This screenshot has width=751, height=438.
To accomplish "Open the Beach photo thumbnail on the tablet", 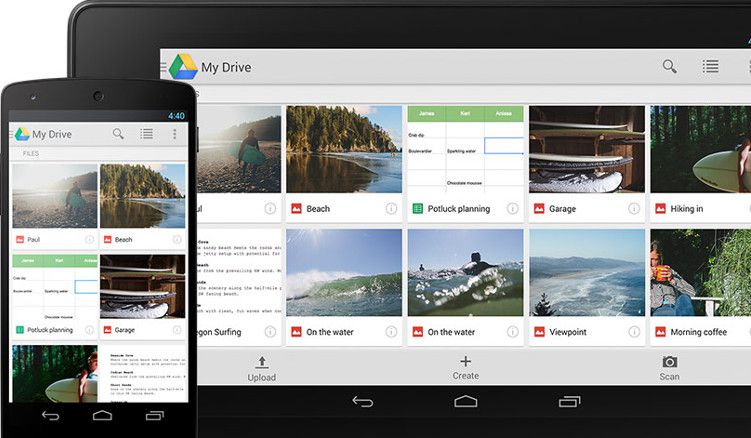I will (344, 149).
